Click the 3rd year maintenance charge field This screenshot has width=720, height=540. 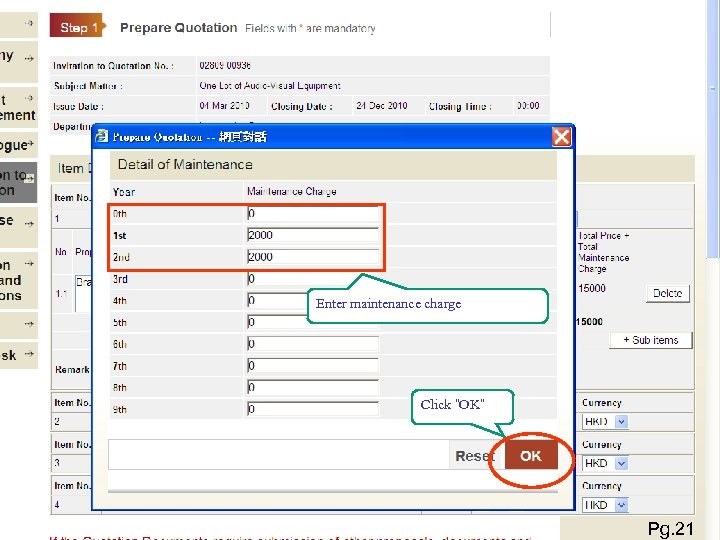pos(313,279)
